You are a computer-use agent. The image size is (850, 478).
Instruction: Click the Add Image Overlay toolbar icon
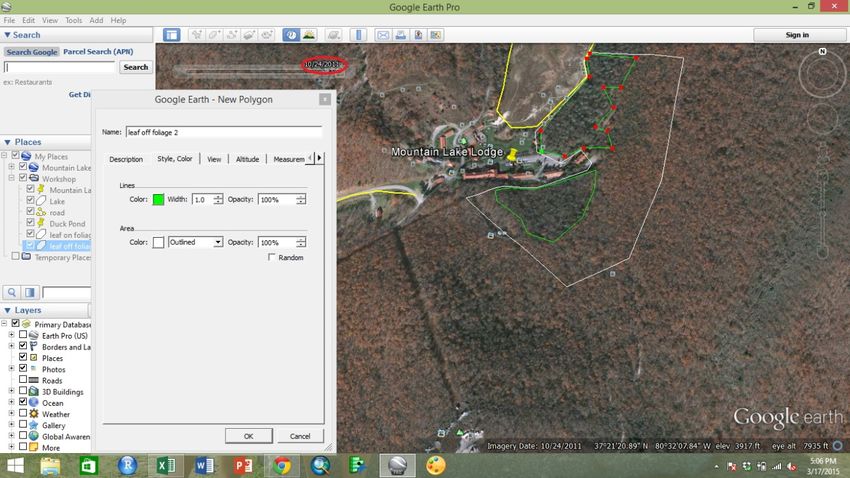pos(249,35)
